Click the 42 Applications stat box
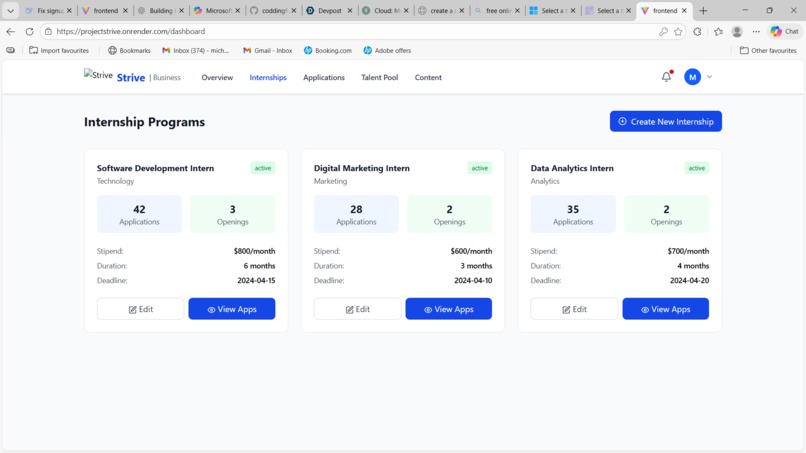The image size is (806, 453). click(x=139, y=214)
